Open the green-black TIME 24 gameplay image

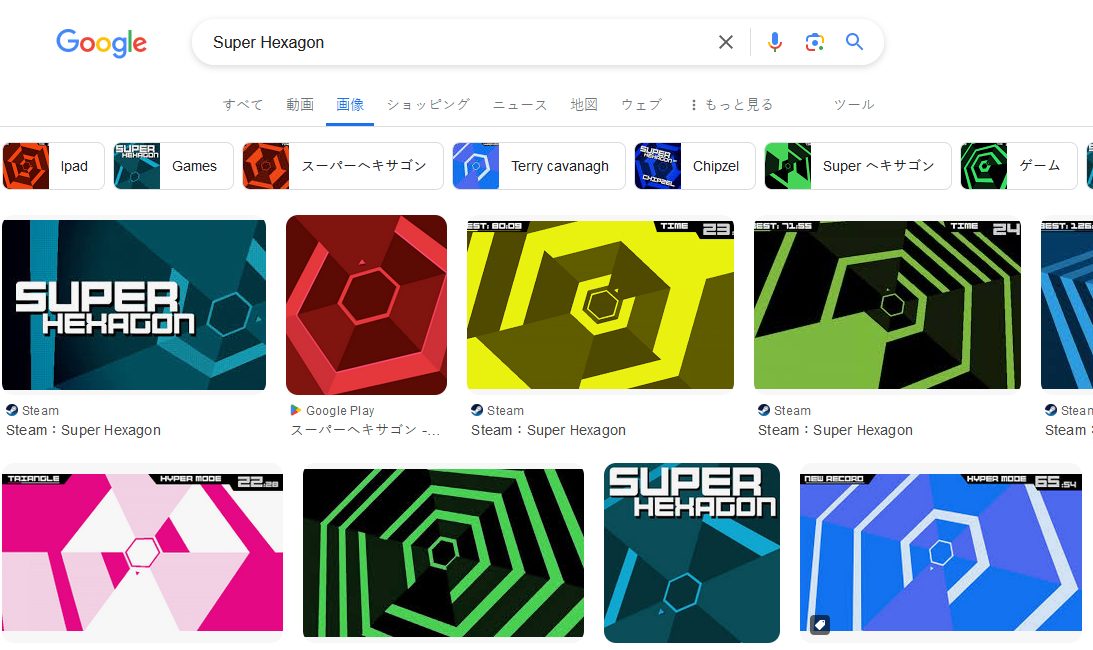887,305
